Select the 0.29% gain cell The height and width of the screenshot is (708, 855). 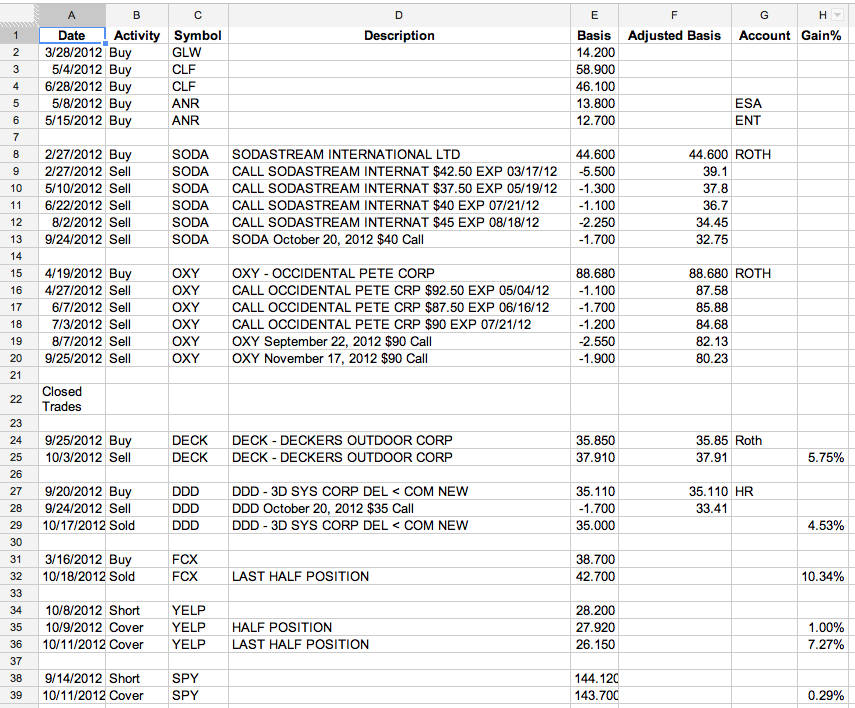pos(822,695)
